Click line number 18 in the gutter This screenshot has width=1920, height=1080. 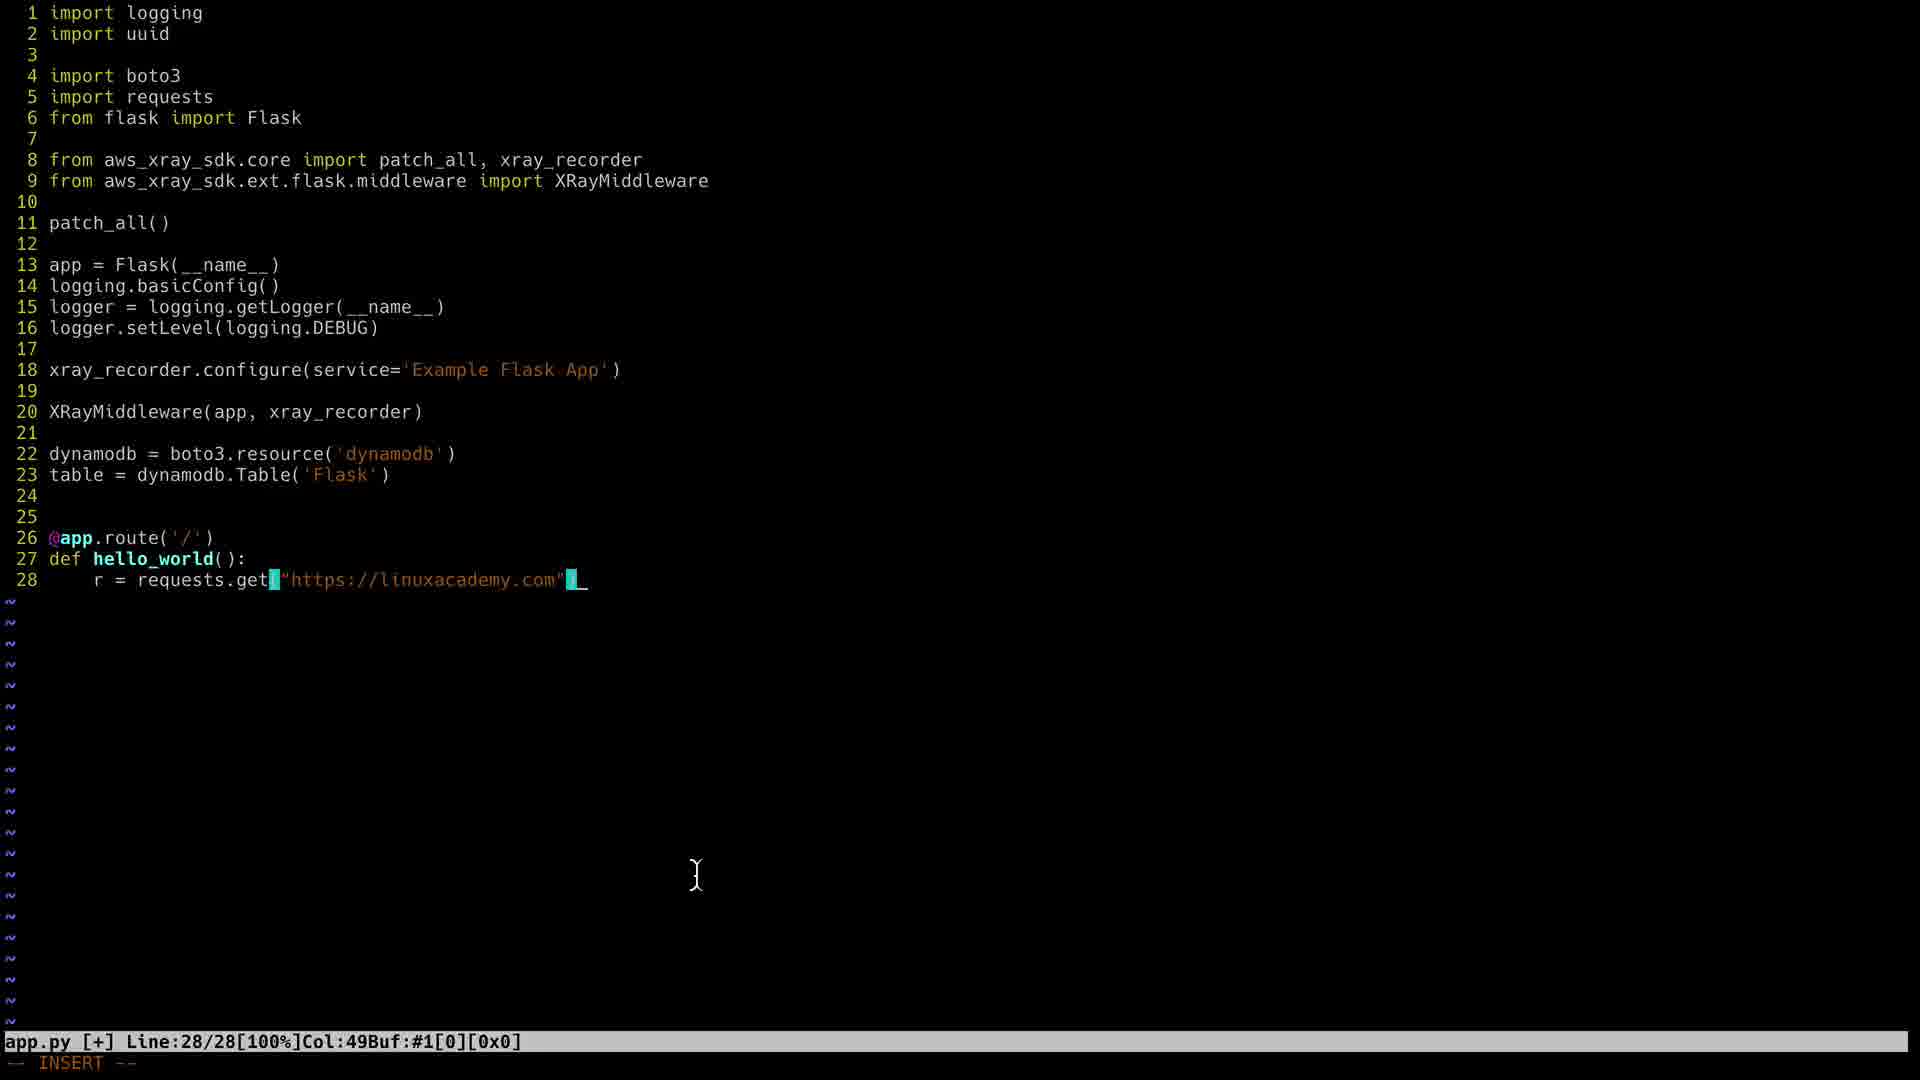(27, 370)
